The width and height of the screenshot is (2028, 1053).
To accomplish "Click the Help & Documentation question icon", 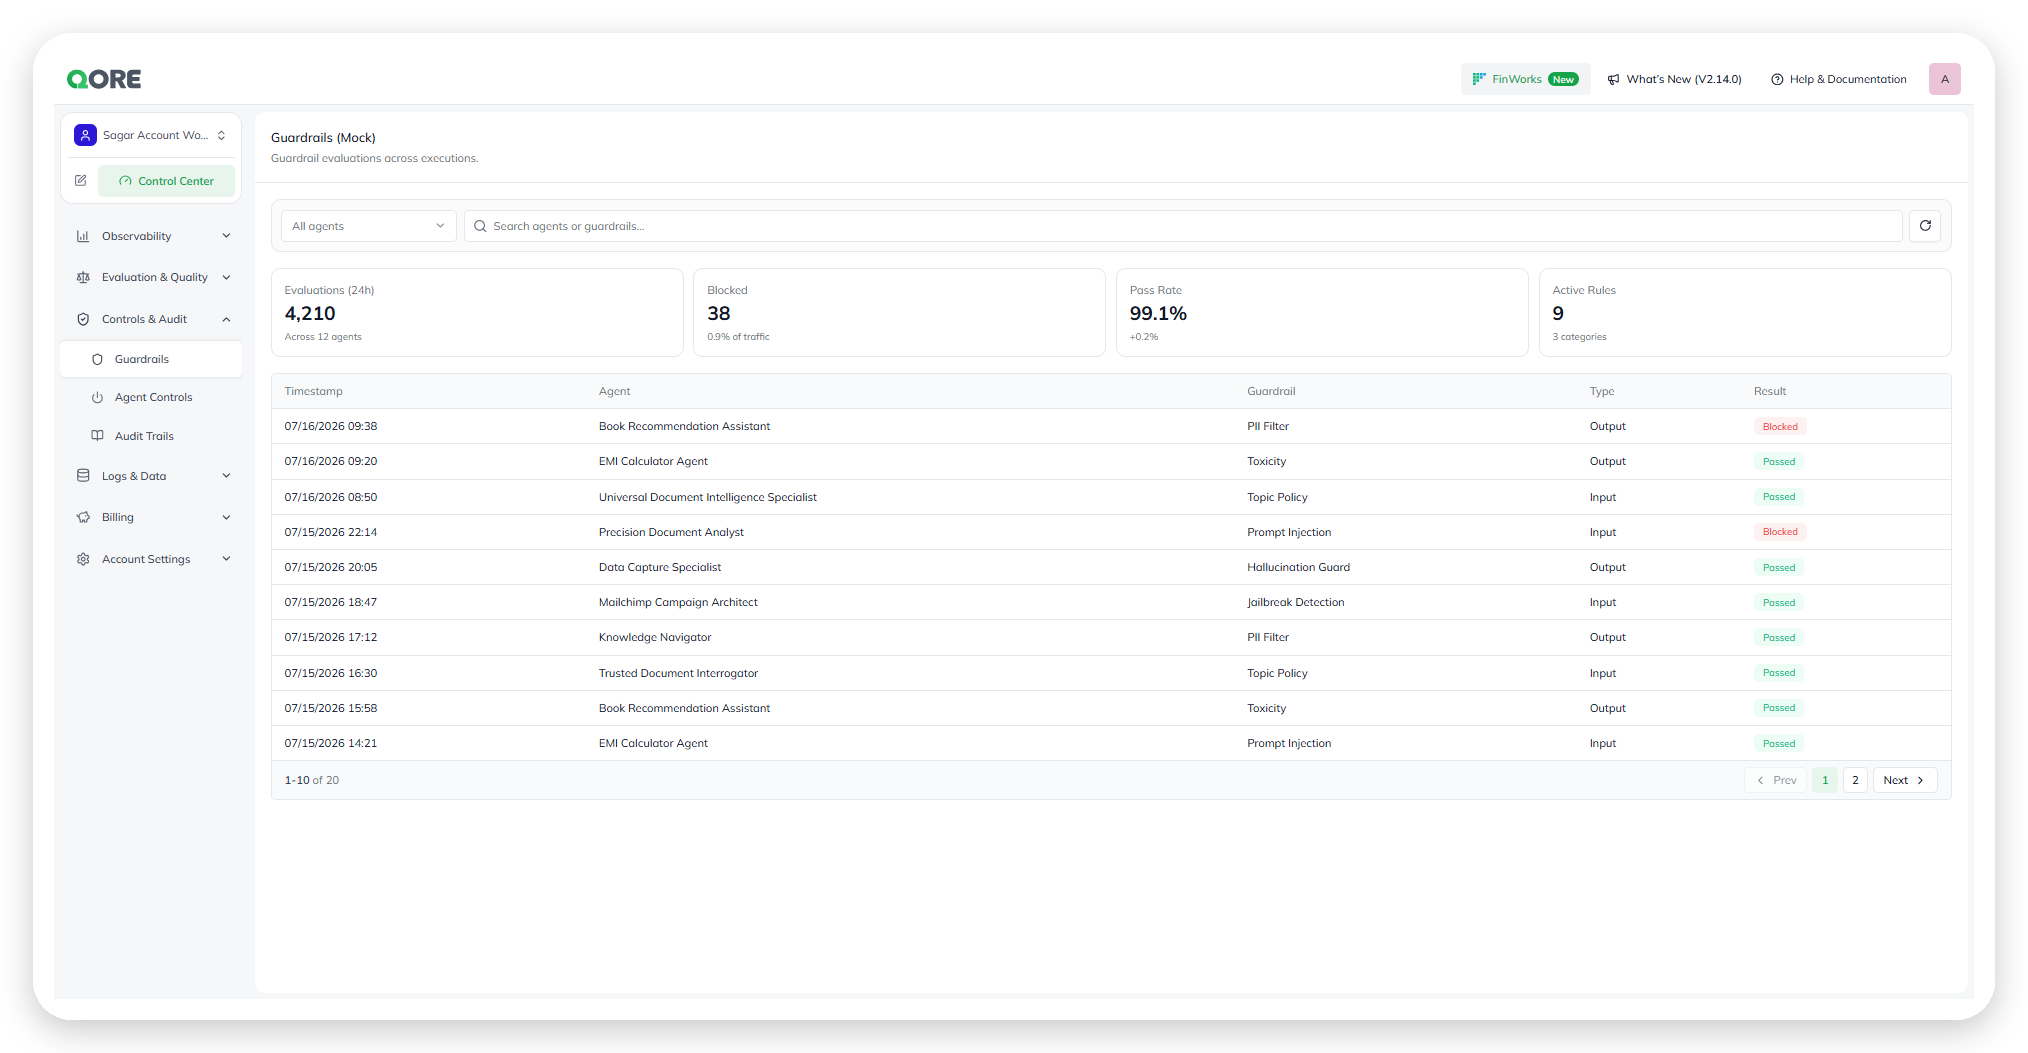I will pyautogui.click(x=1777, y=79).
